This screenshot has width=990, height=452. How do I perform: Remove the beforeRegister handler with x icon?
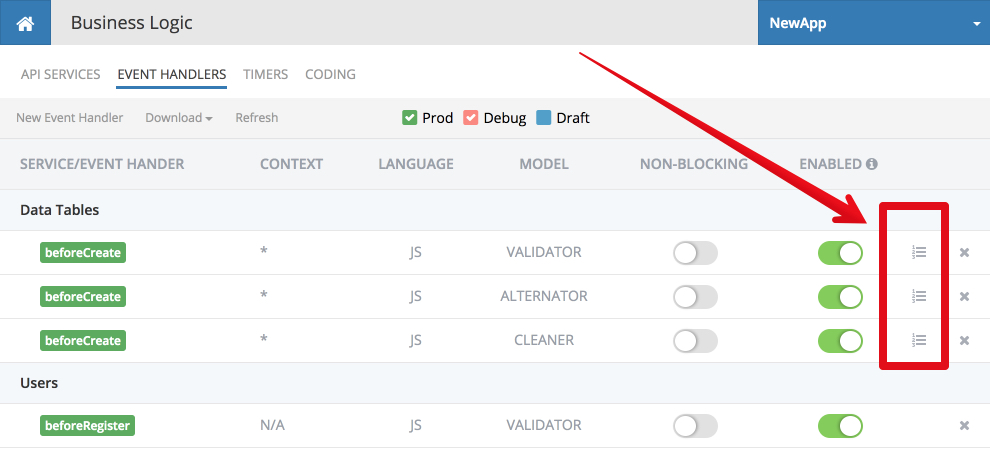click(964, 425)
